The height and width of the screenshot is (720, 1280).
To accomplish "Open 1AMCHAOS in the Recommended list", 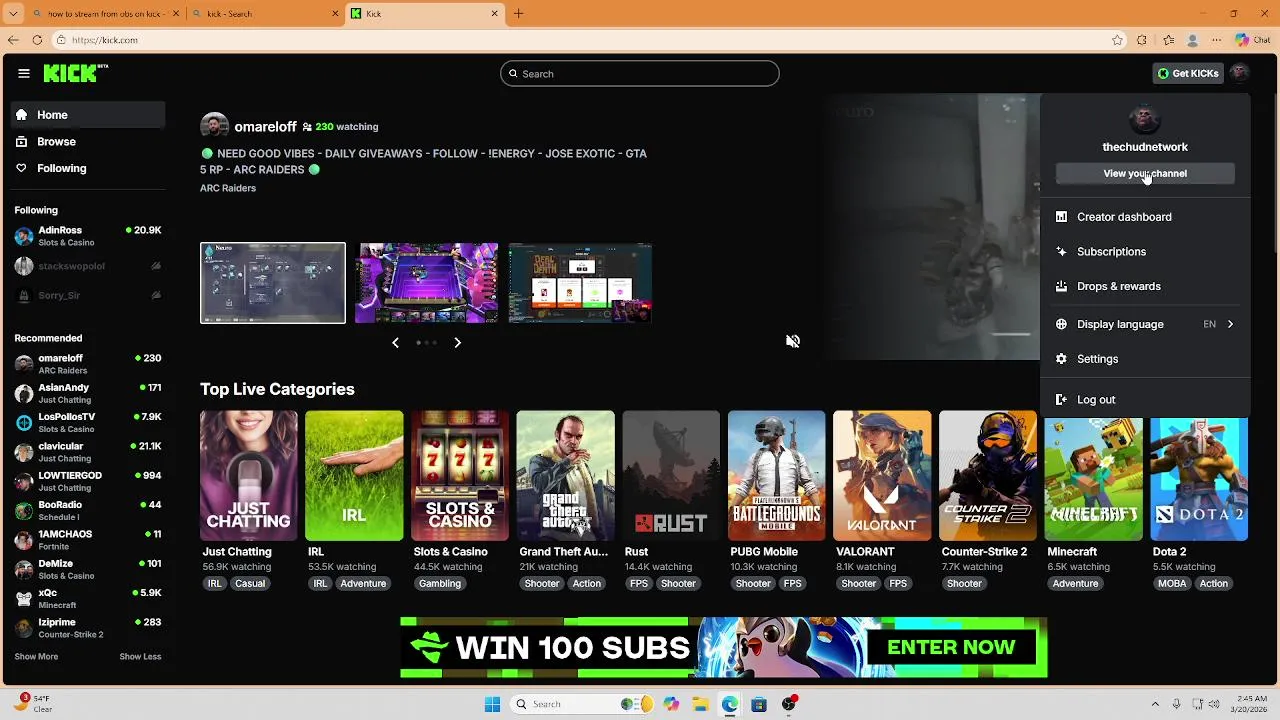I will point(88,540).
